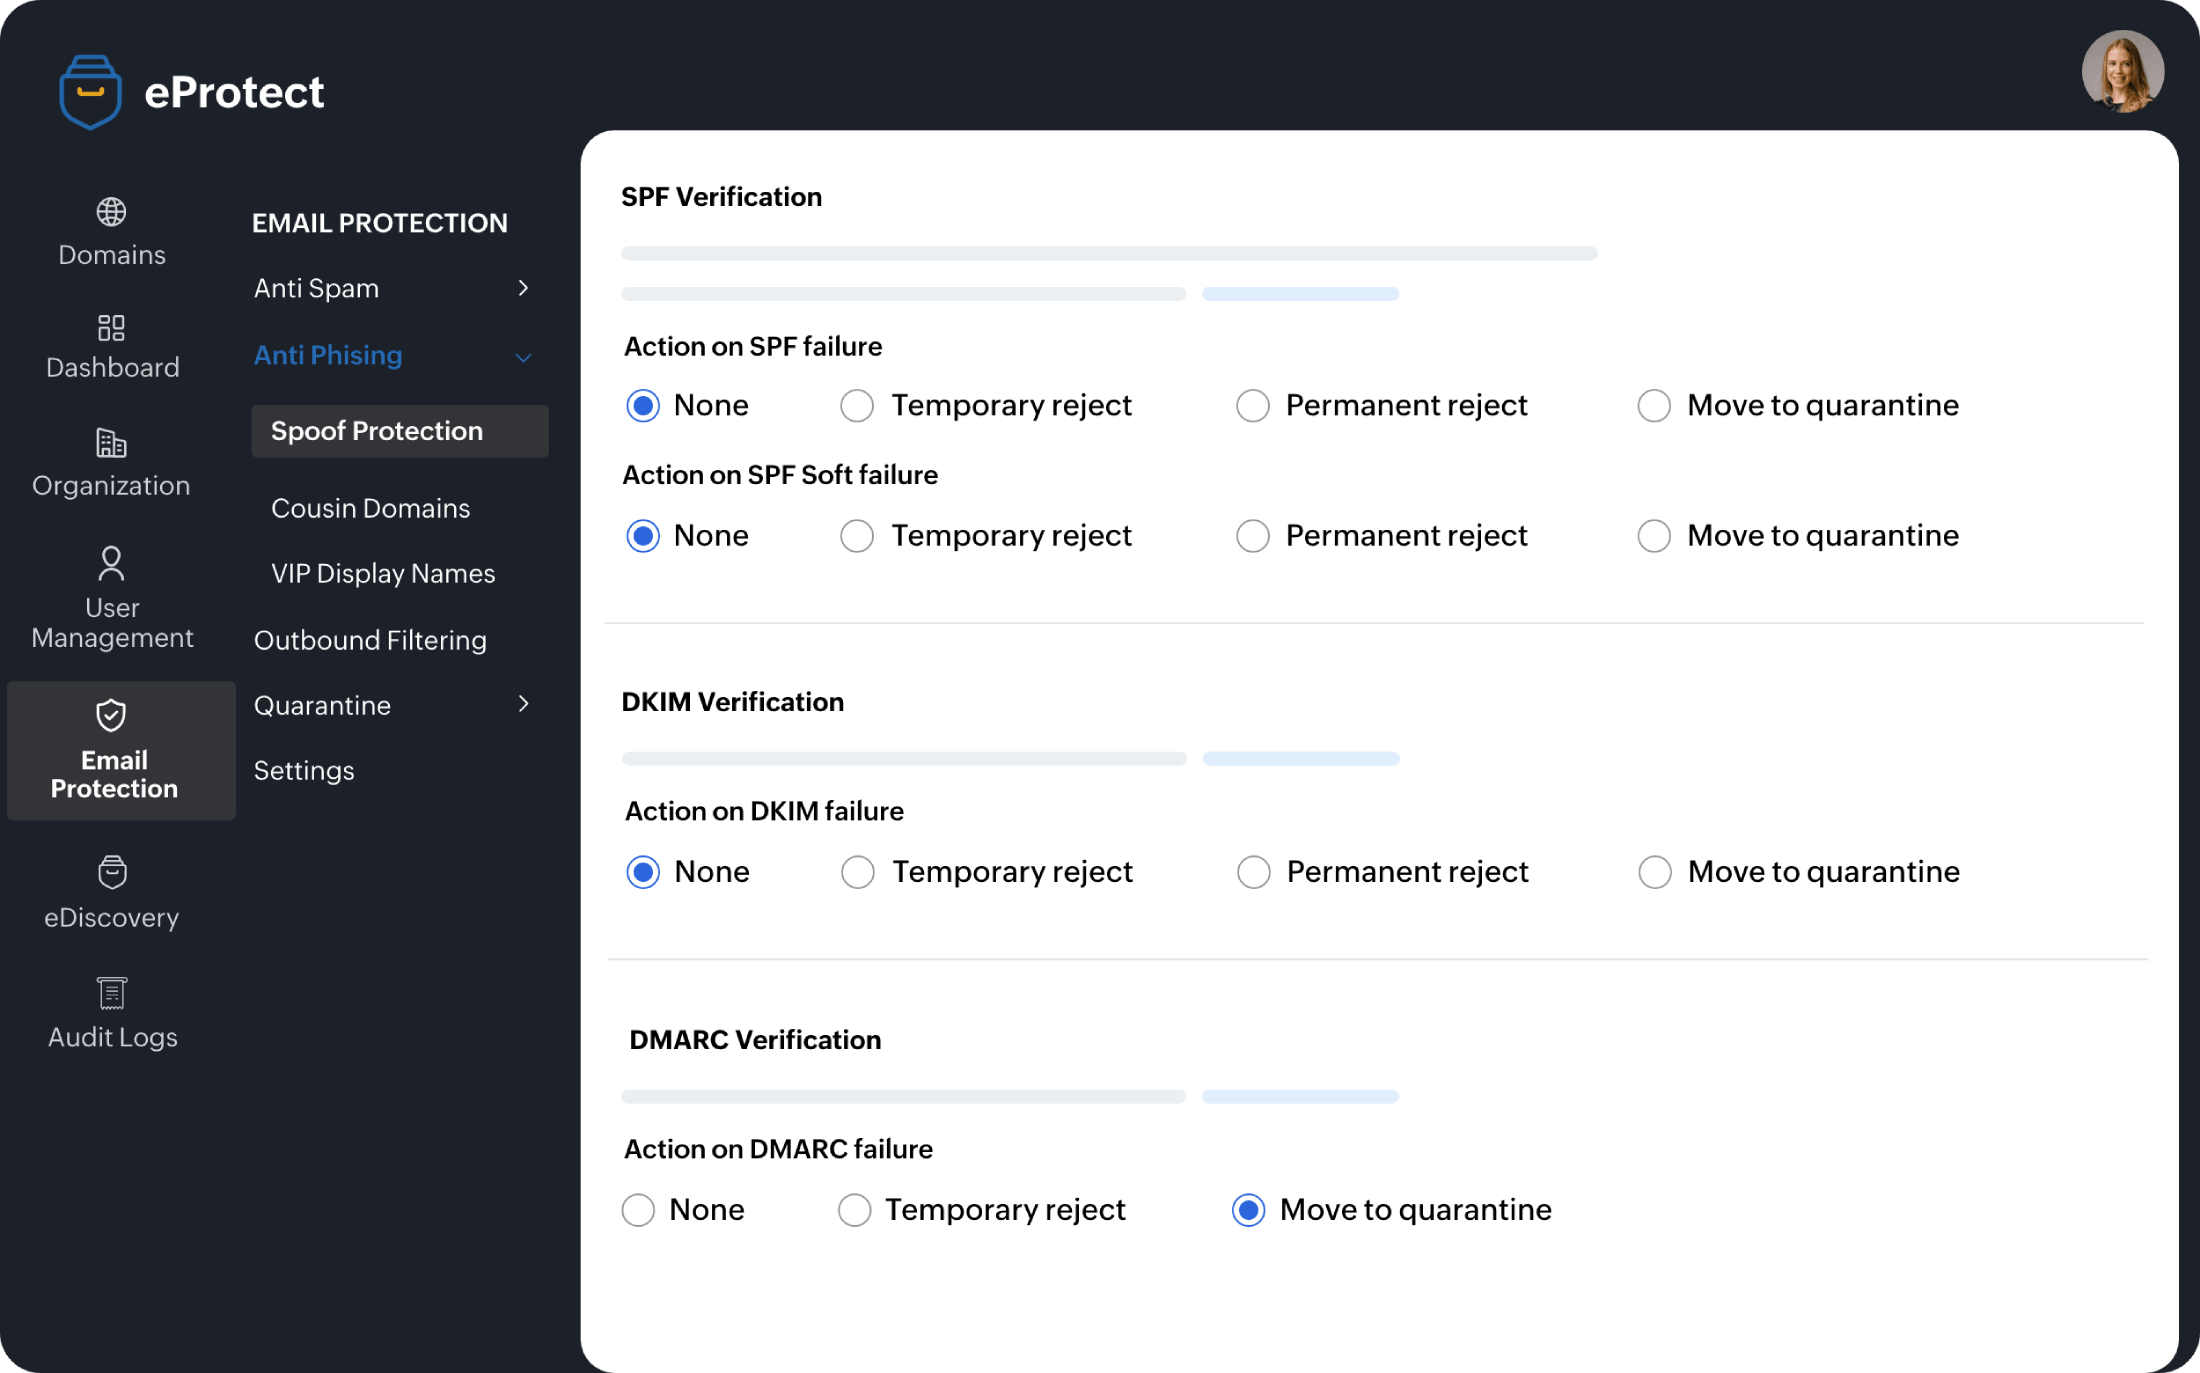2200x1373 pixels.
Task: Click the Domains icon in sidebar
Action: point(109,212)
